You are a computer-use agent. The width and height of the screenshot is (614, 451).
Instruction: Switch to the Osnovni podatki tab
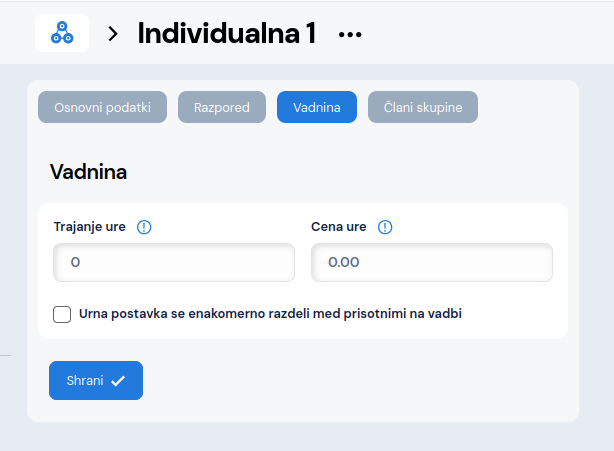pyautogui.click(x=102, y=107)
